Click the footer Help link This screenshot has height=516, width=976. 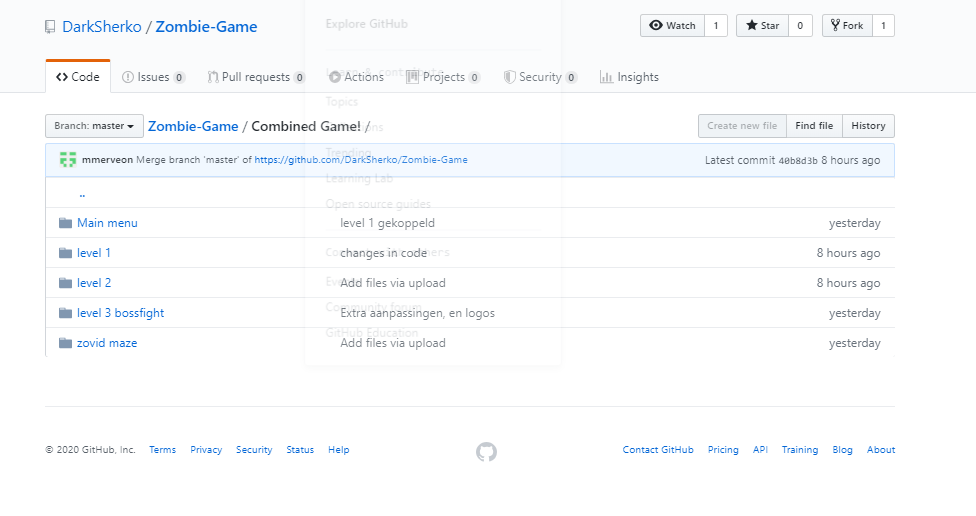[x=339, y=449]
